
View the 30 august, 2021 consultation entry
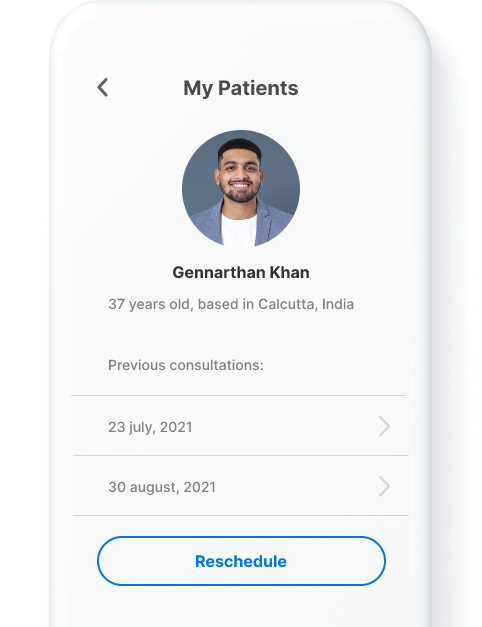241,486
